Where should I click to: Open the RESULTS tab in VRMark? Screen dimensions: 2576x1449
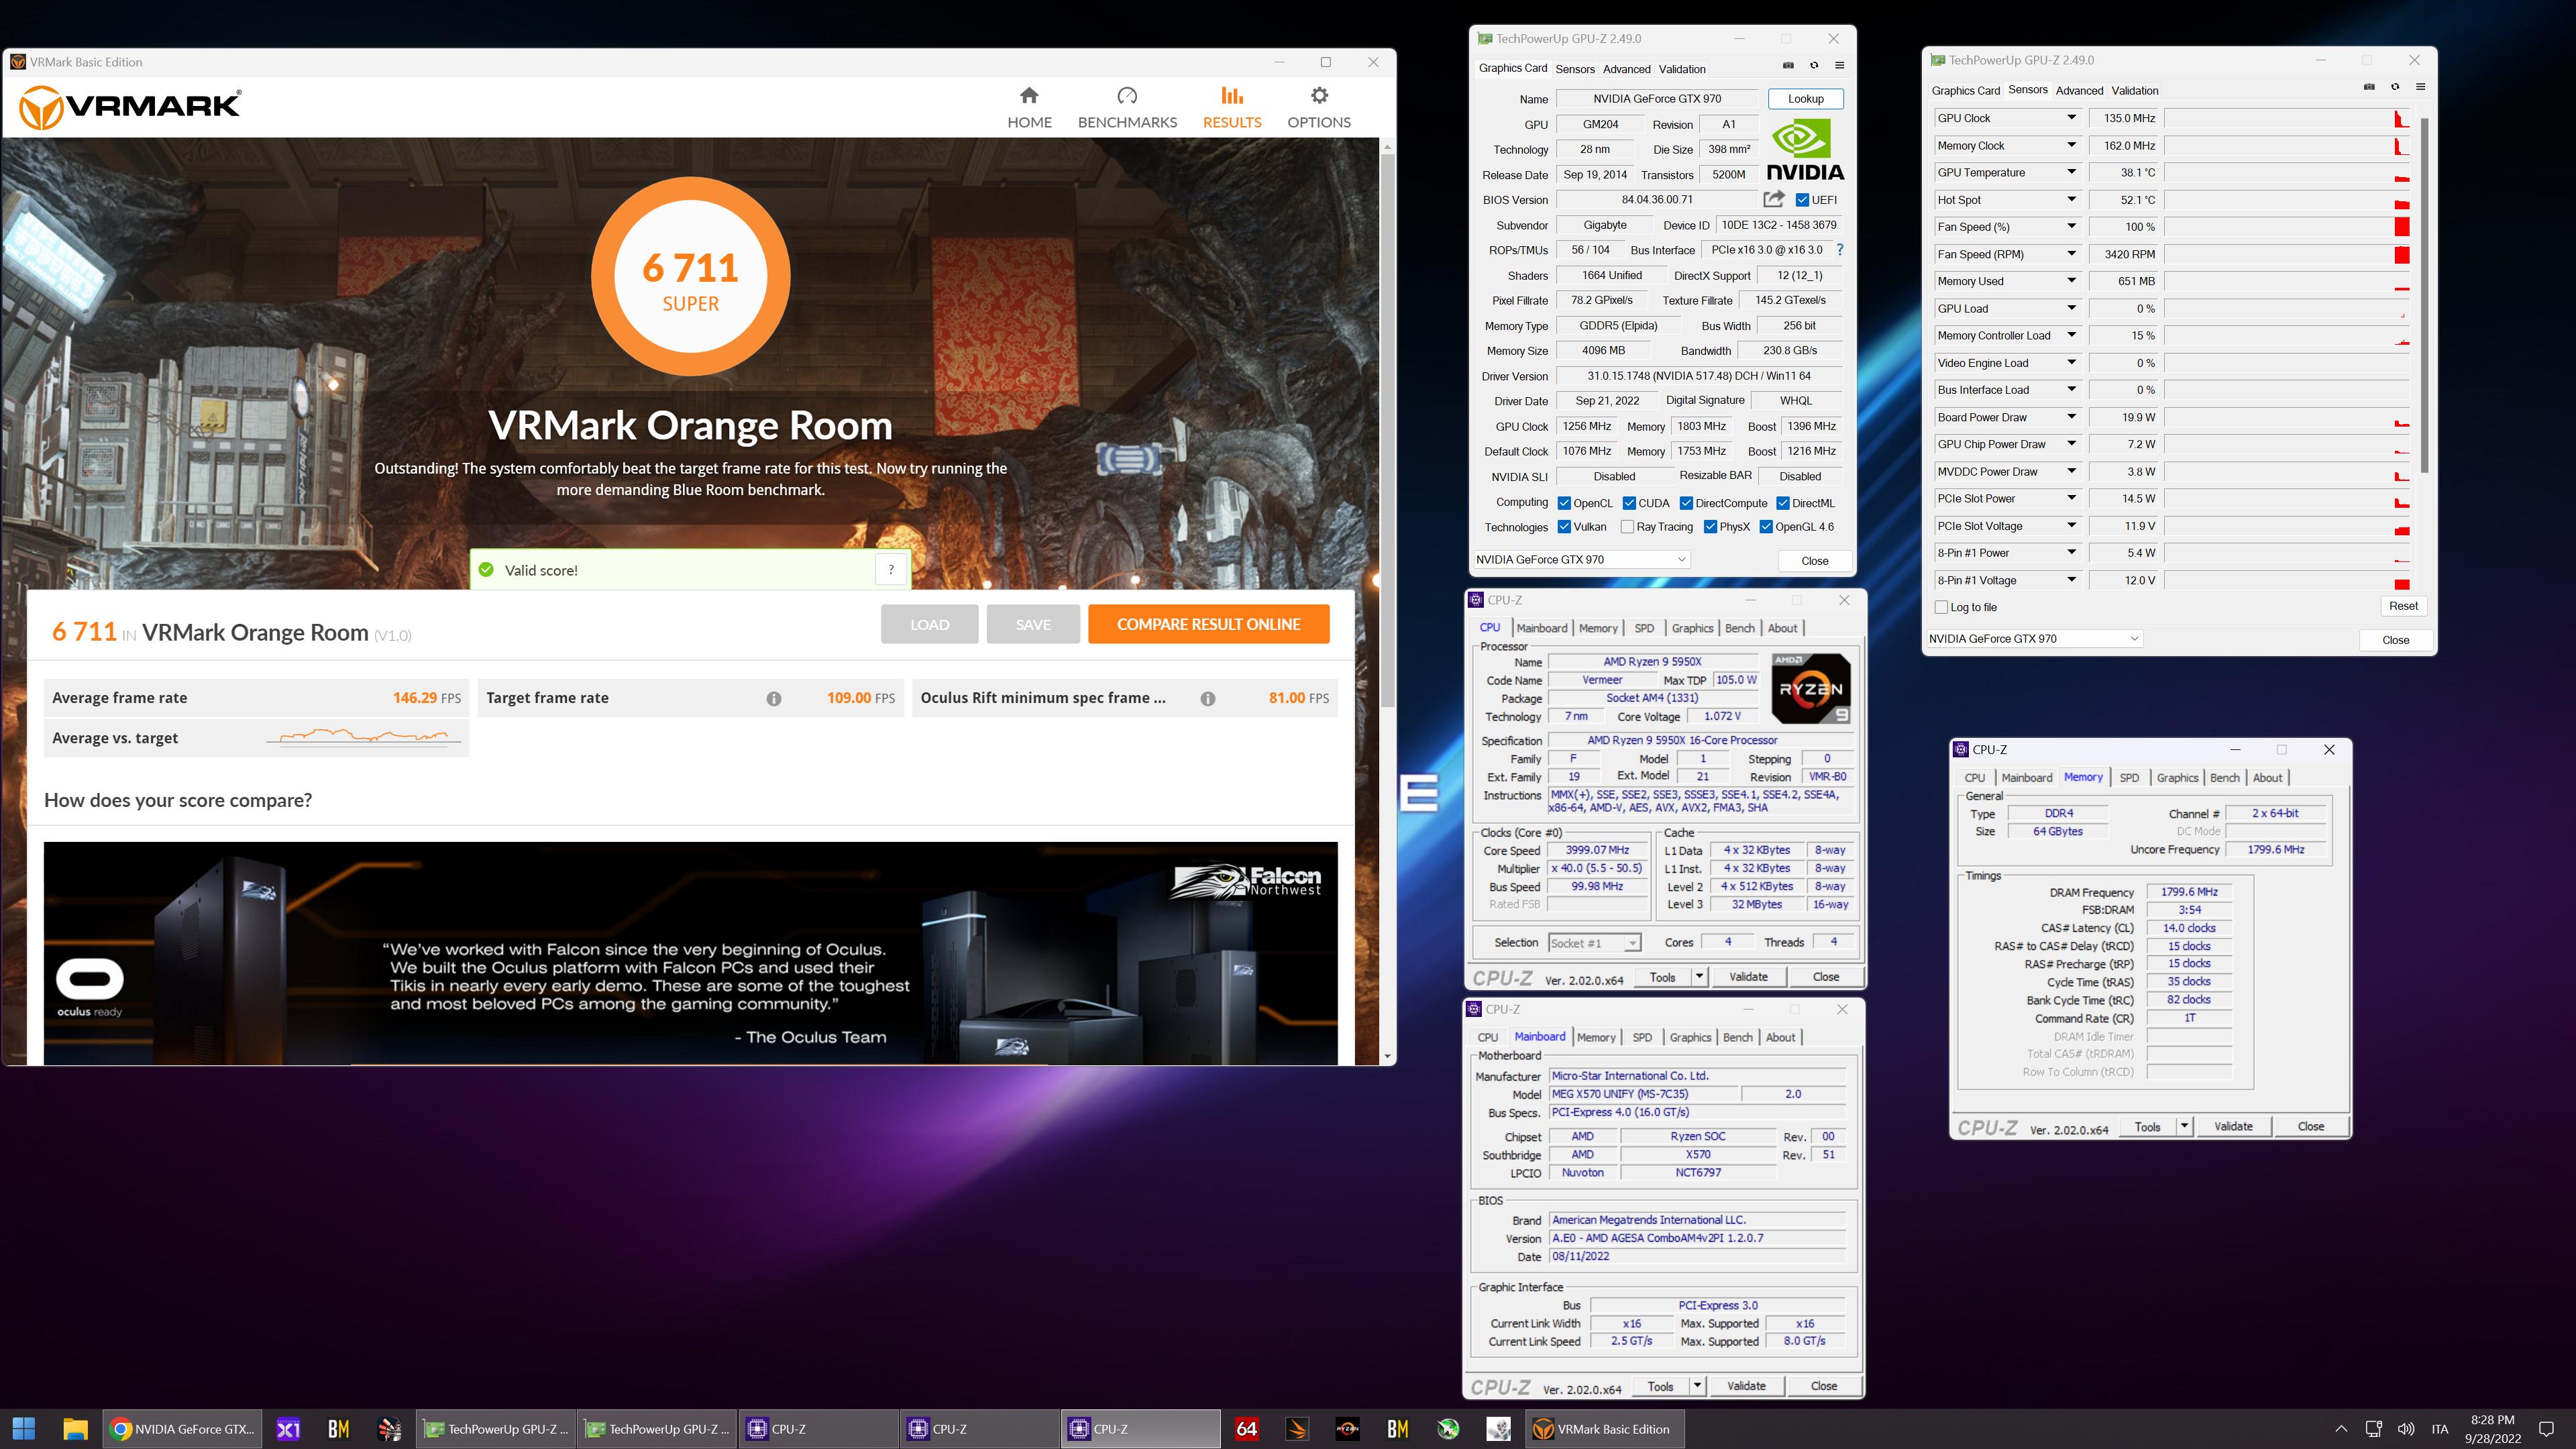point(1232,108)
